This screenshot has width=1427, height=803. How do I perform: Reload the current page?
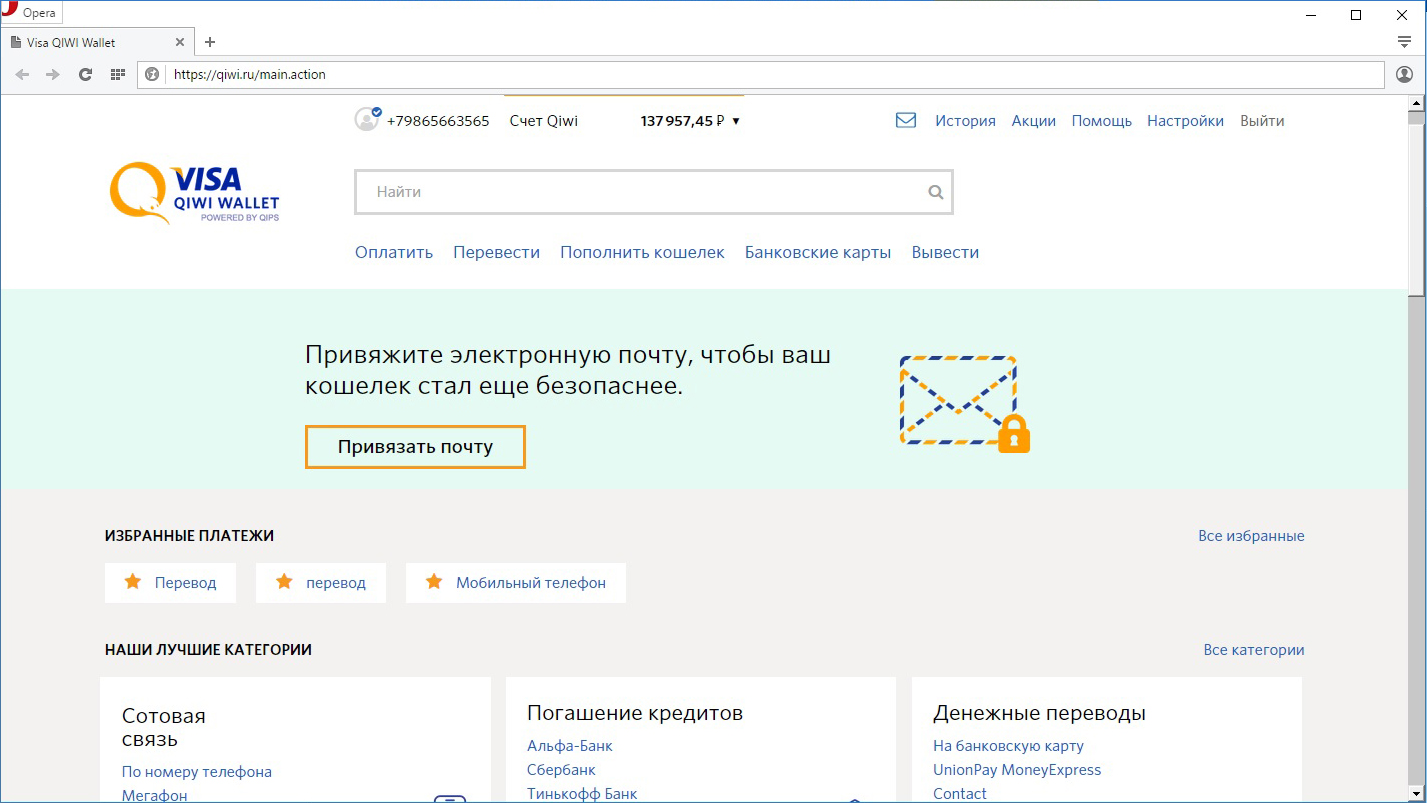click(85, 74)
